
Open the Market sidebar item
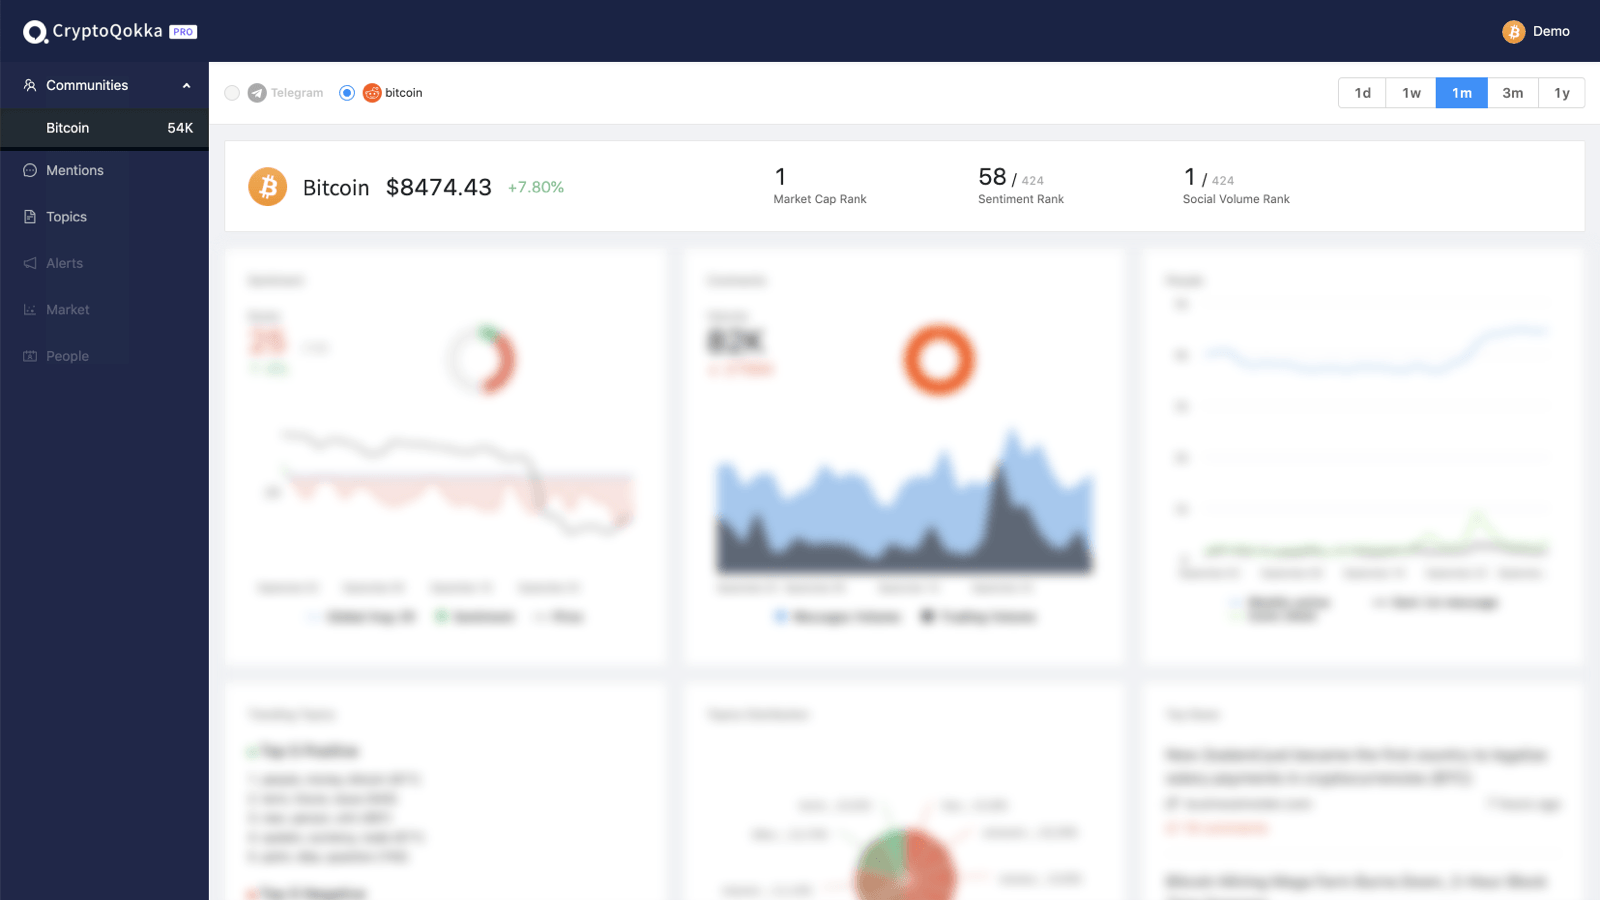[x=104, y=310]
